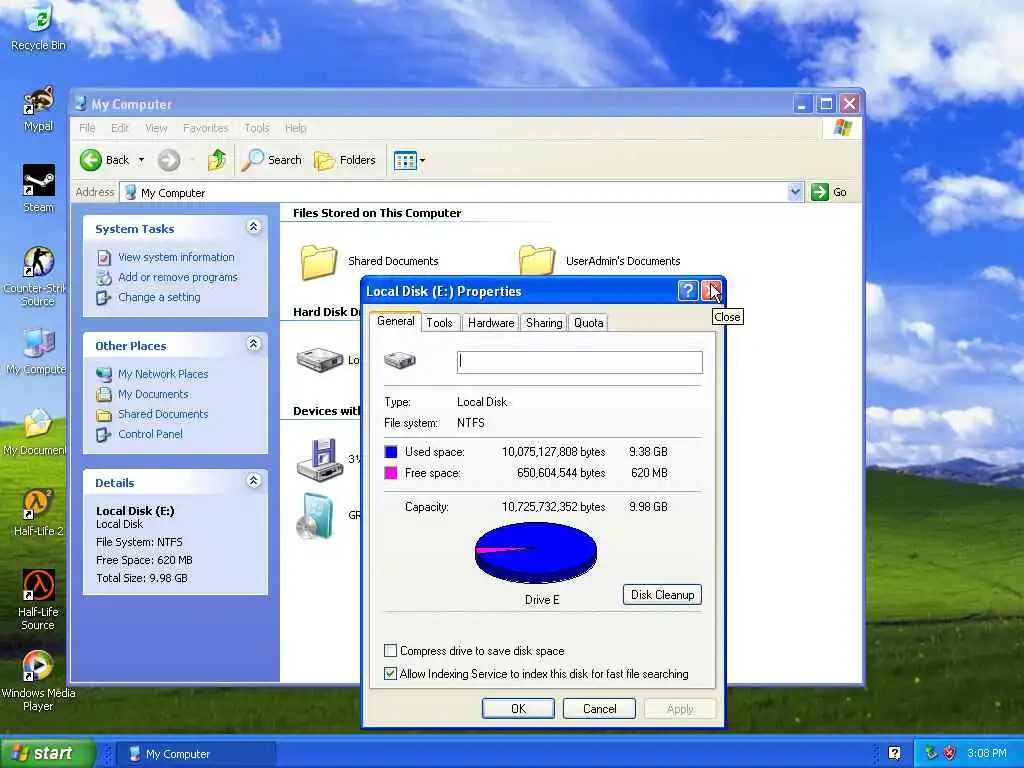Open the File menu in My Computer
Screen dimensions: 1024x768
point(87,128)
